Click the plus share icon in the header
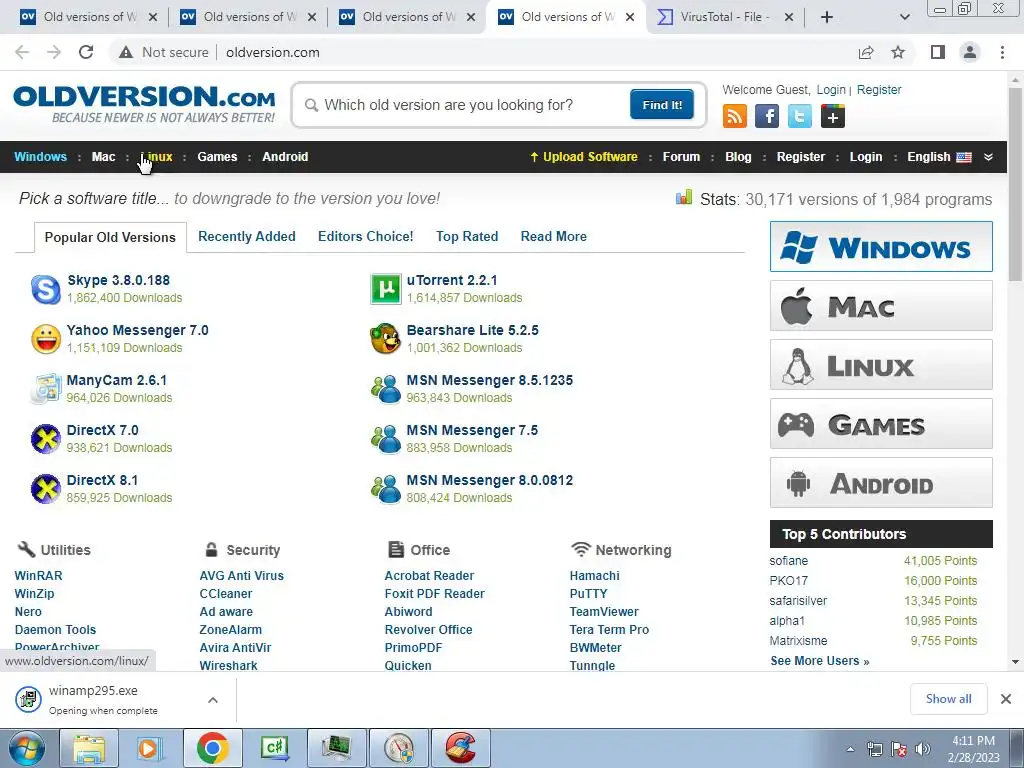This screenshot has height=768, width=1024. [x=833, y=116]
